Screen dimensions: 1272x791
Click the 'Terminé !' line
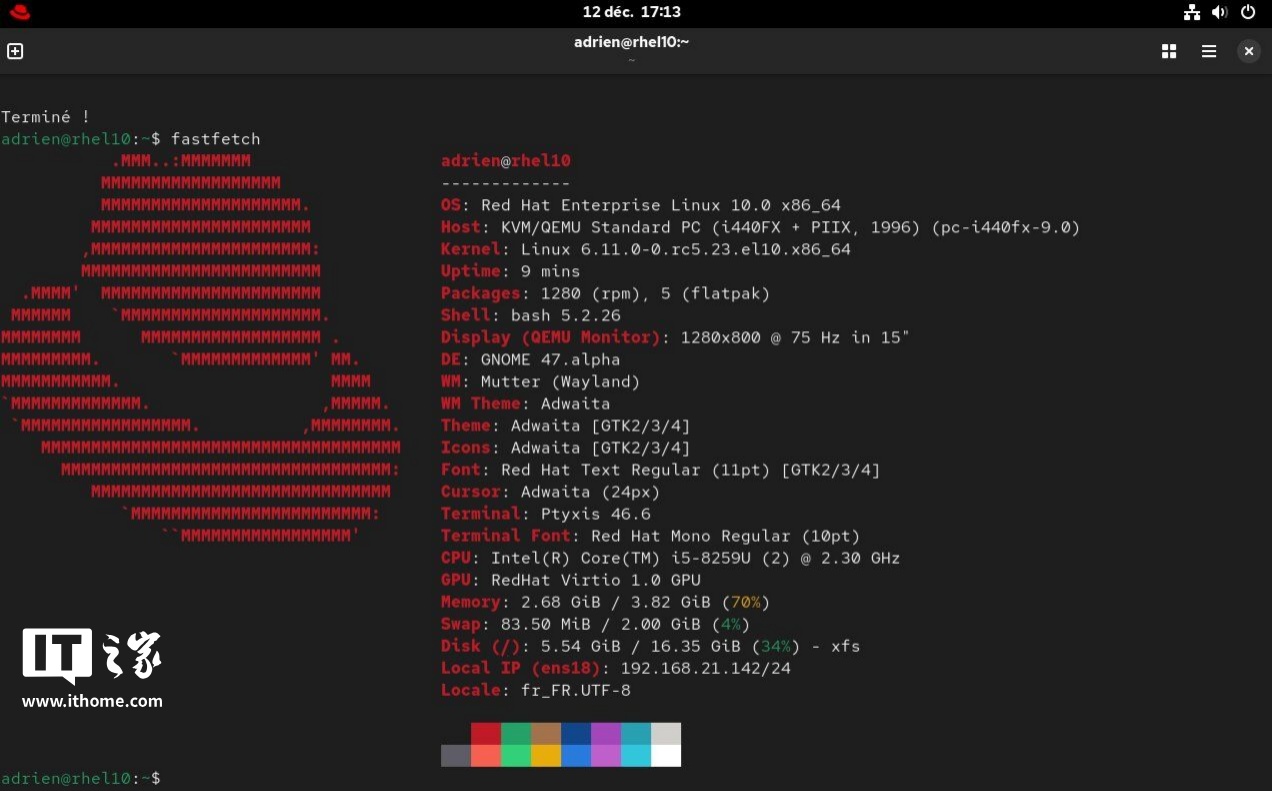tap(46, 117)
